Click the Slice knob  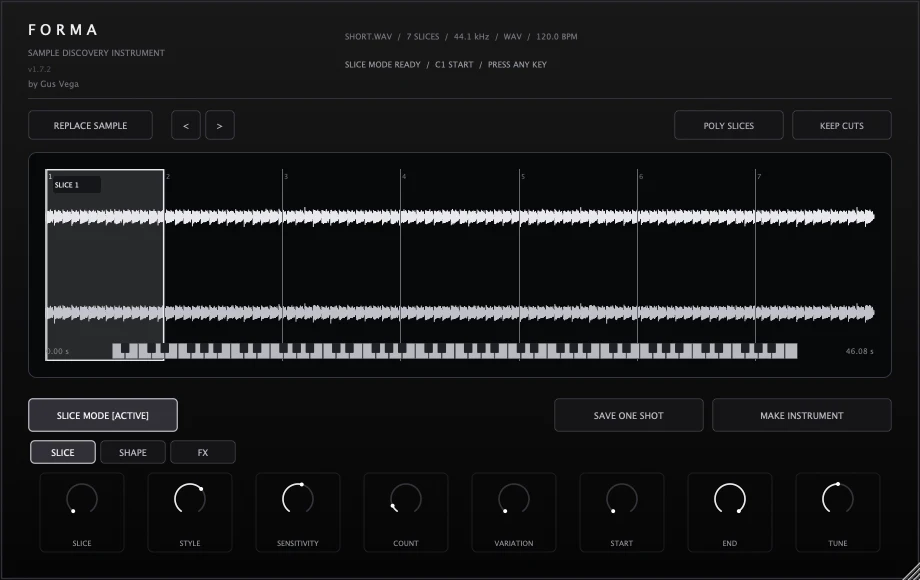click(82, 499)
